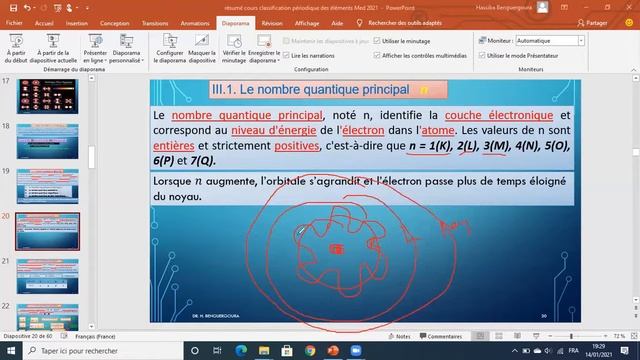The height and width of the screenshot is (360, 640).
Task: Toggle 'Maintenir les diapositives à jour' checkbox
Action: tap(286, 41)
